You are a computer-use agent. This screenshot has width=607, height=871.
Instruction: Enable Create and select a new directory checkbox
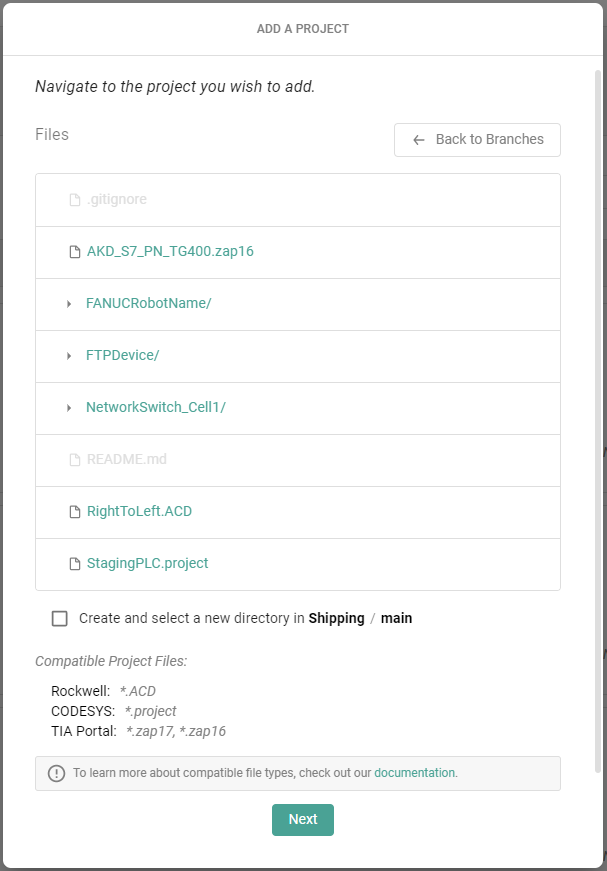click(x=60, y=619)
